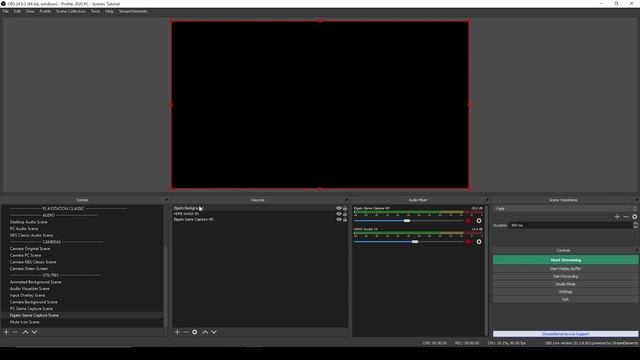Enable Studio Mode
Screen dimensions: 640x360
click(565, 284)
